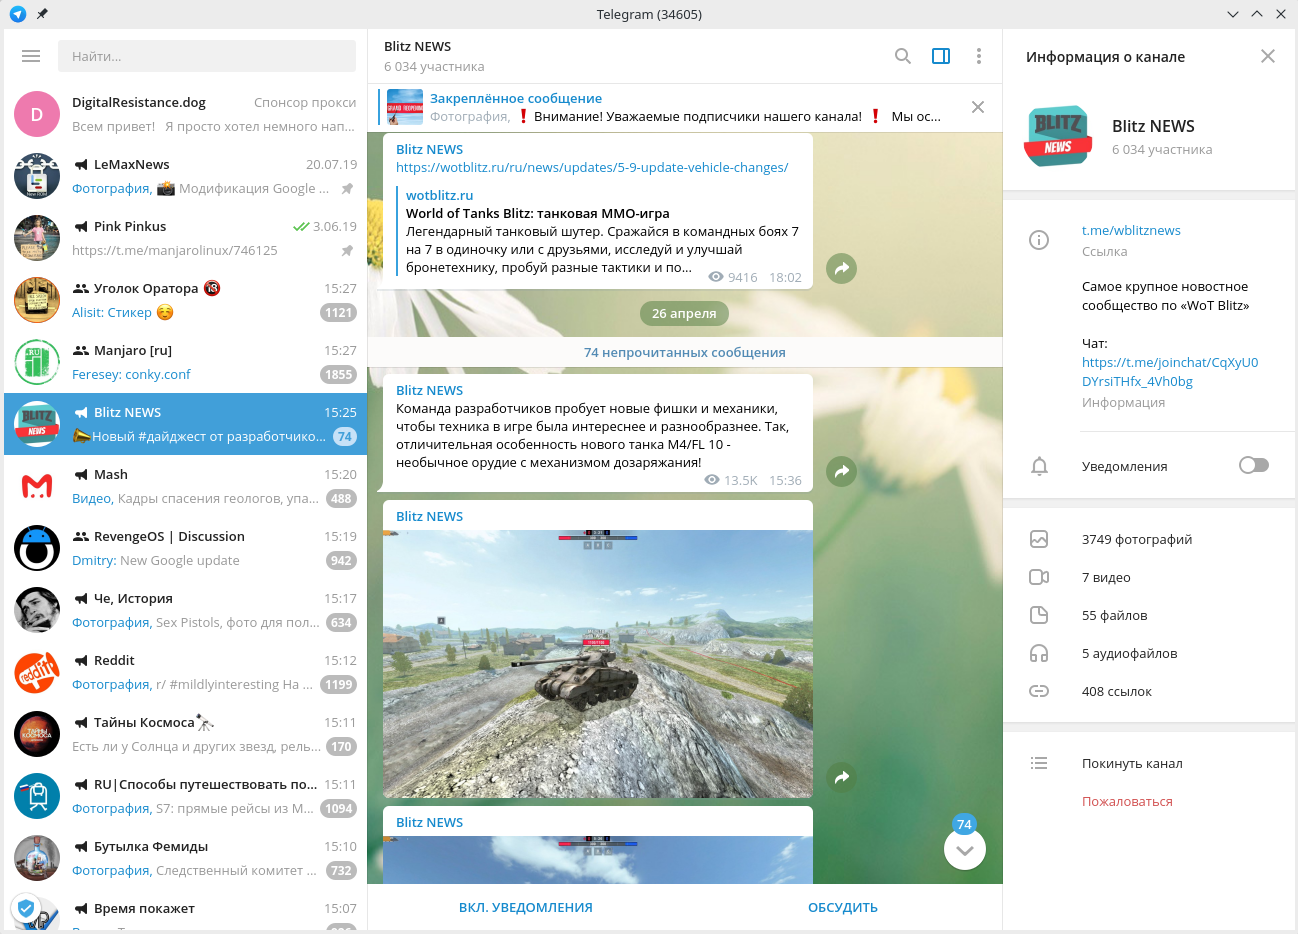
Task: Open Тайны Космоса channel chat
Action: tap(186, 734)
